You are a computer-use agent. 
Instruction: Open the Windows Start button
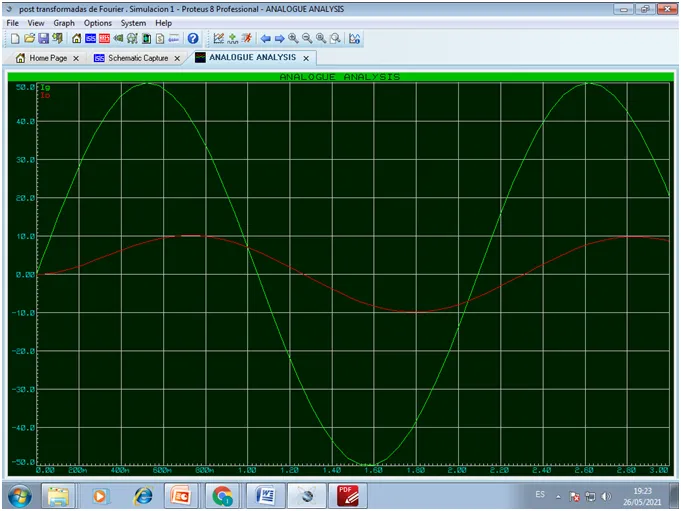20,496
